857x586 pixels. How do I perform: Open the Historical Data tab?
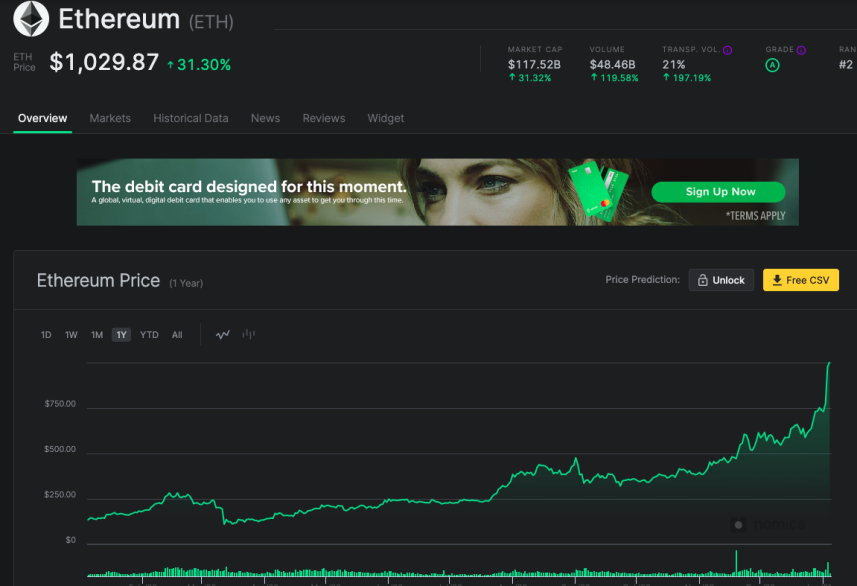click(x=191, y=118)
